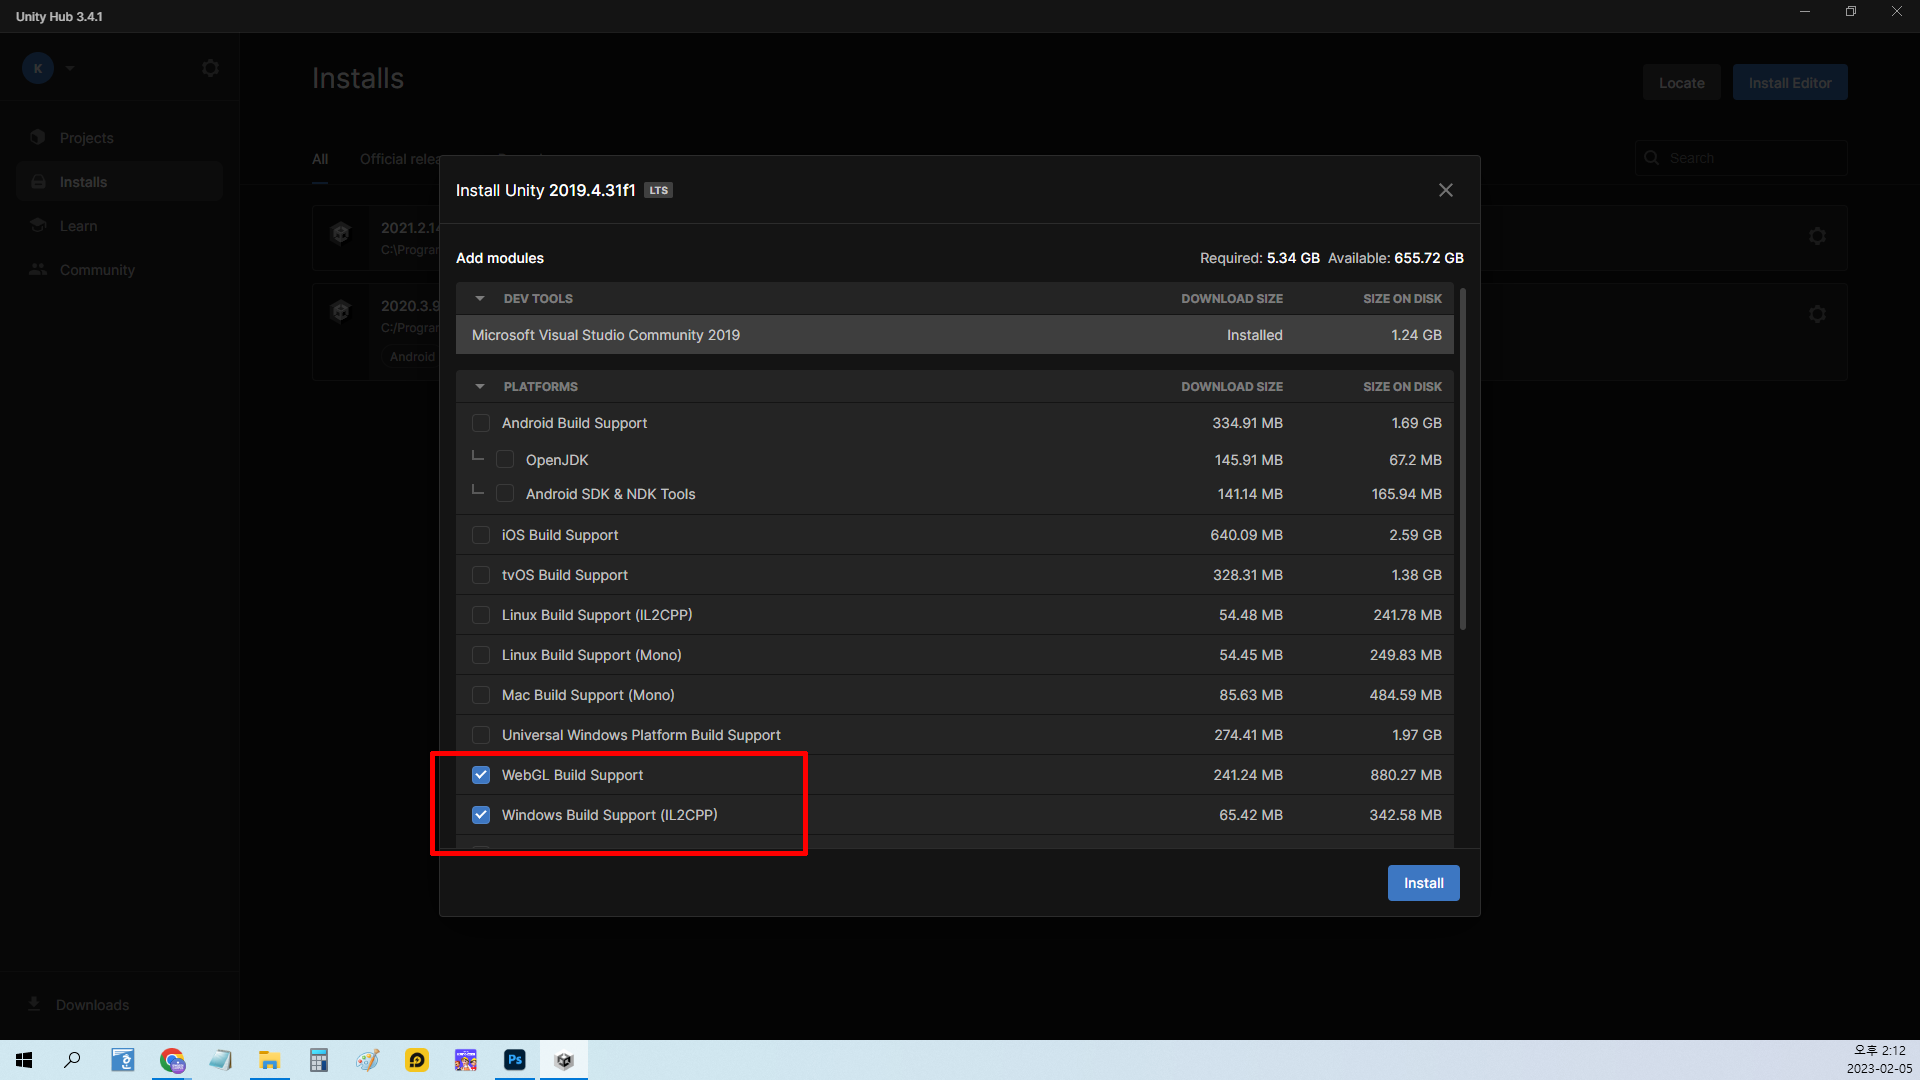Open the Community sidebar item

(96, 270)
